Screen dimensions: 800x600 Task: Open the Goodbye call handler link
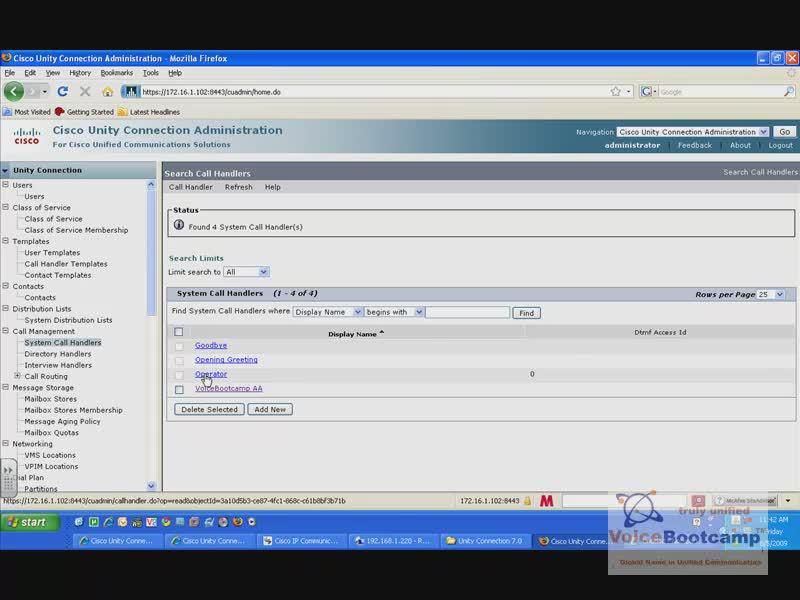click(x=211, y=345)
